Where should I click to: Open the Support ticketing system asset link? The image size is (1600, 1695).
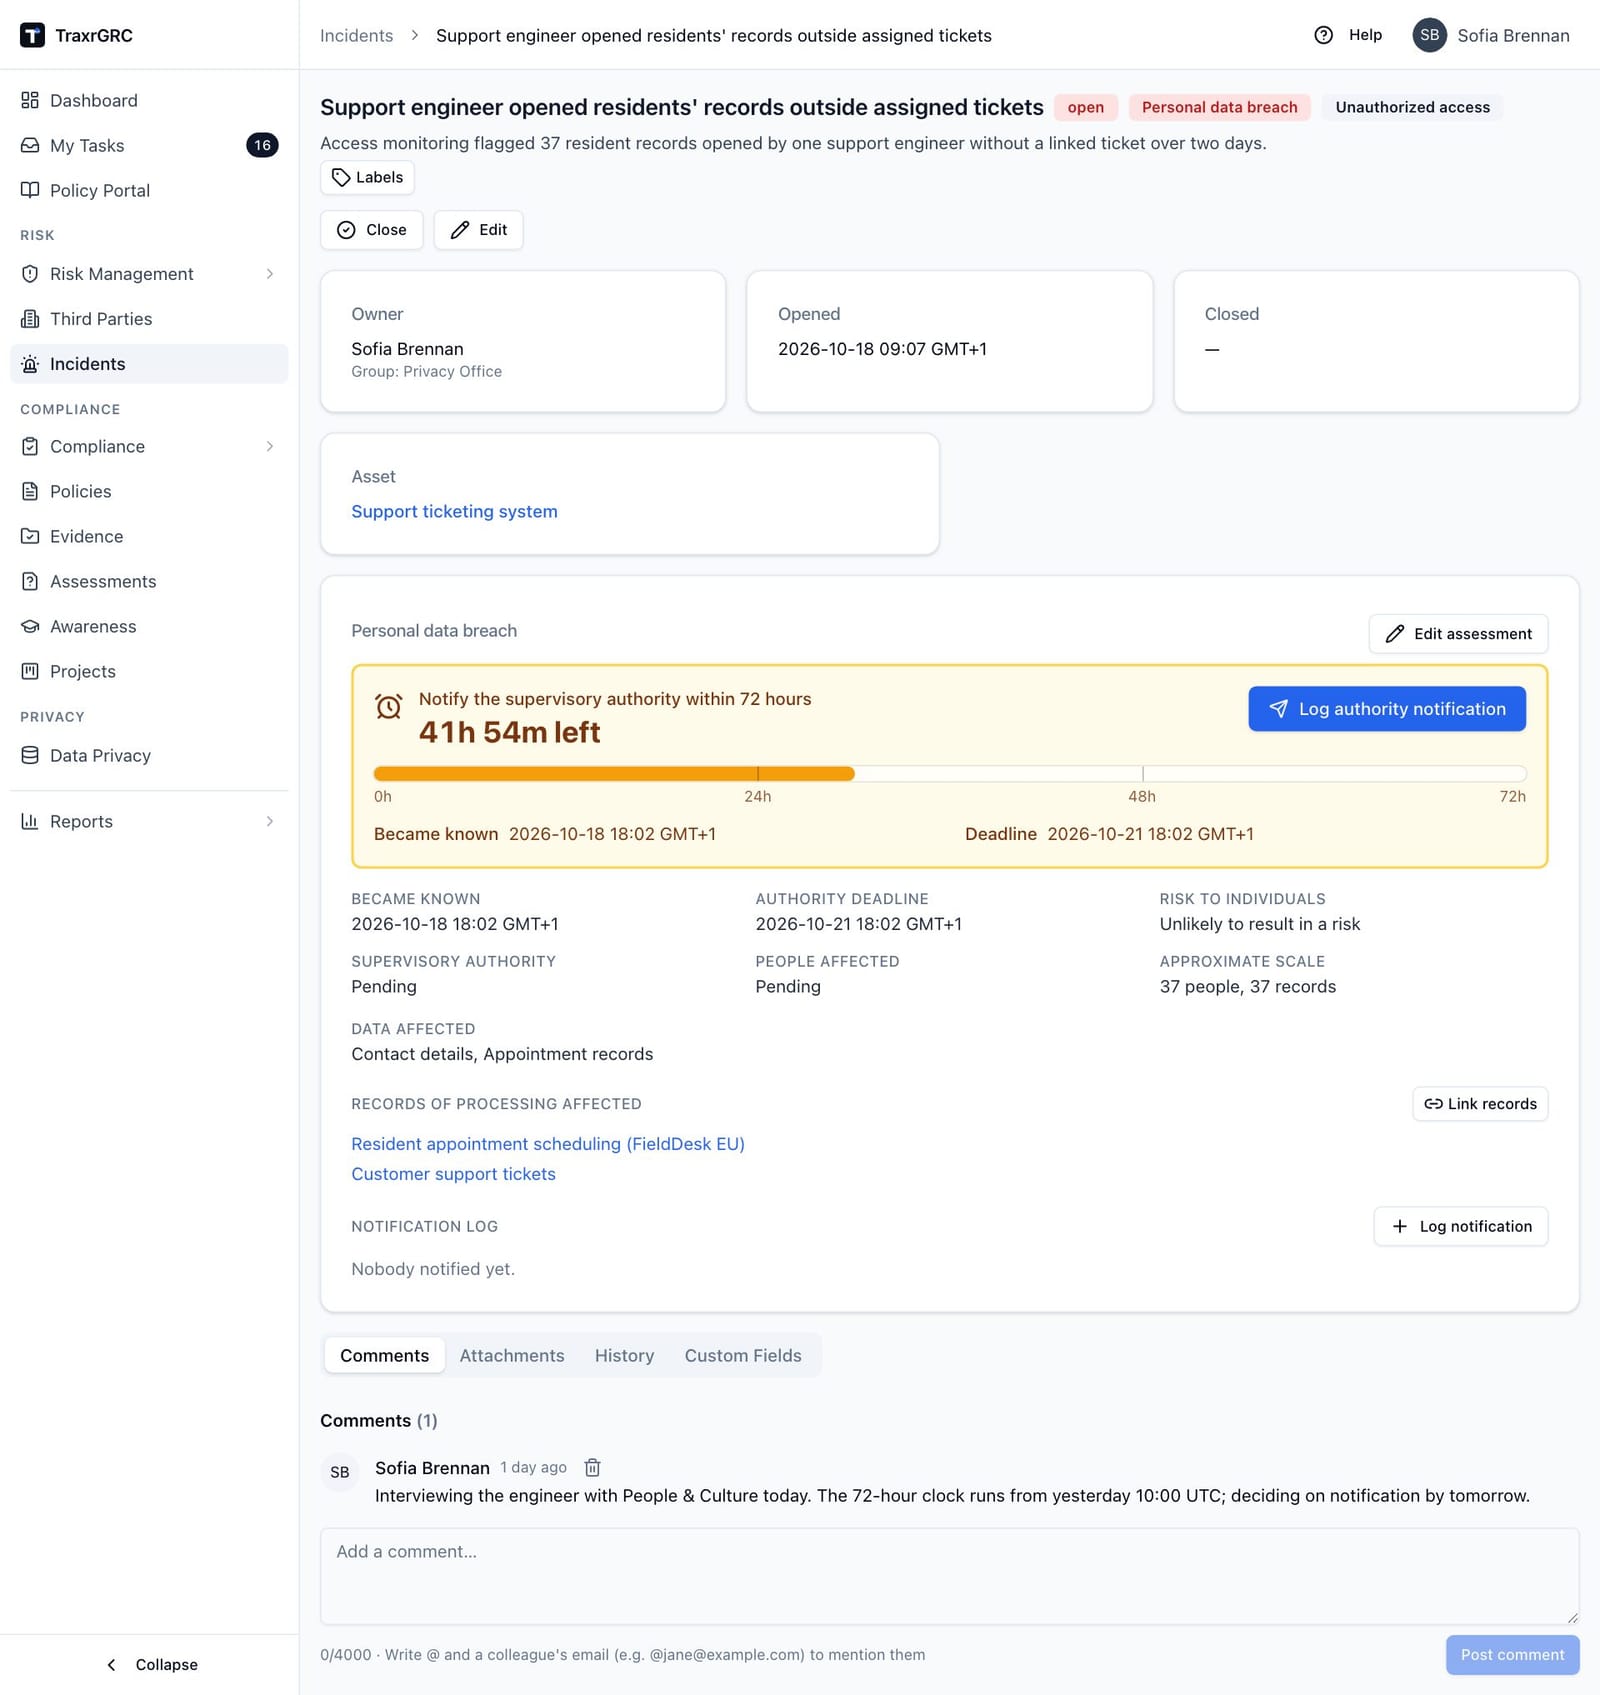454,511
